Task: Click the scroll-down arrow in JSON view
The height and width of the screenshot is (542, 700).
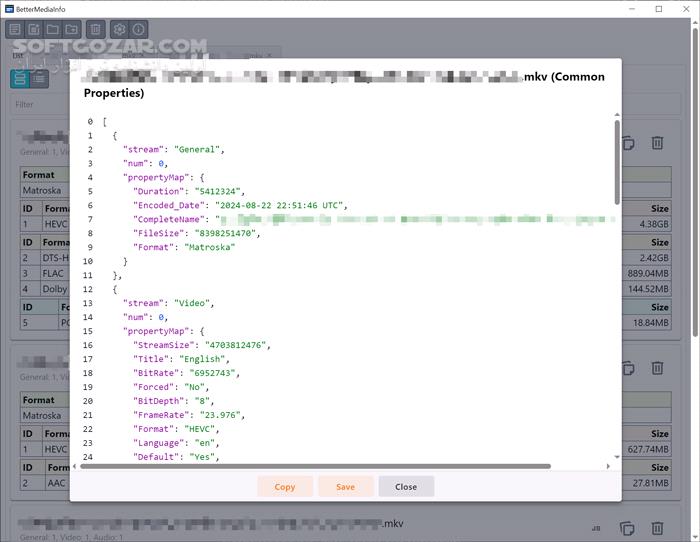Action: [615, 456]
